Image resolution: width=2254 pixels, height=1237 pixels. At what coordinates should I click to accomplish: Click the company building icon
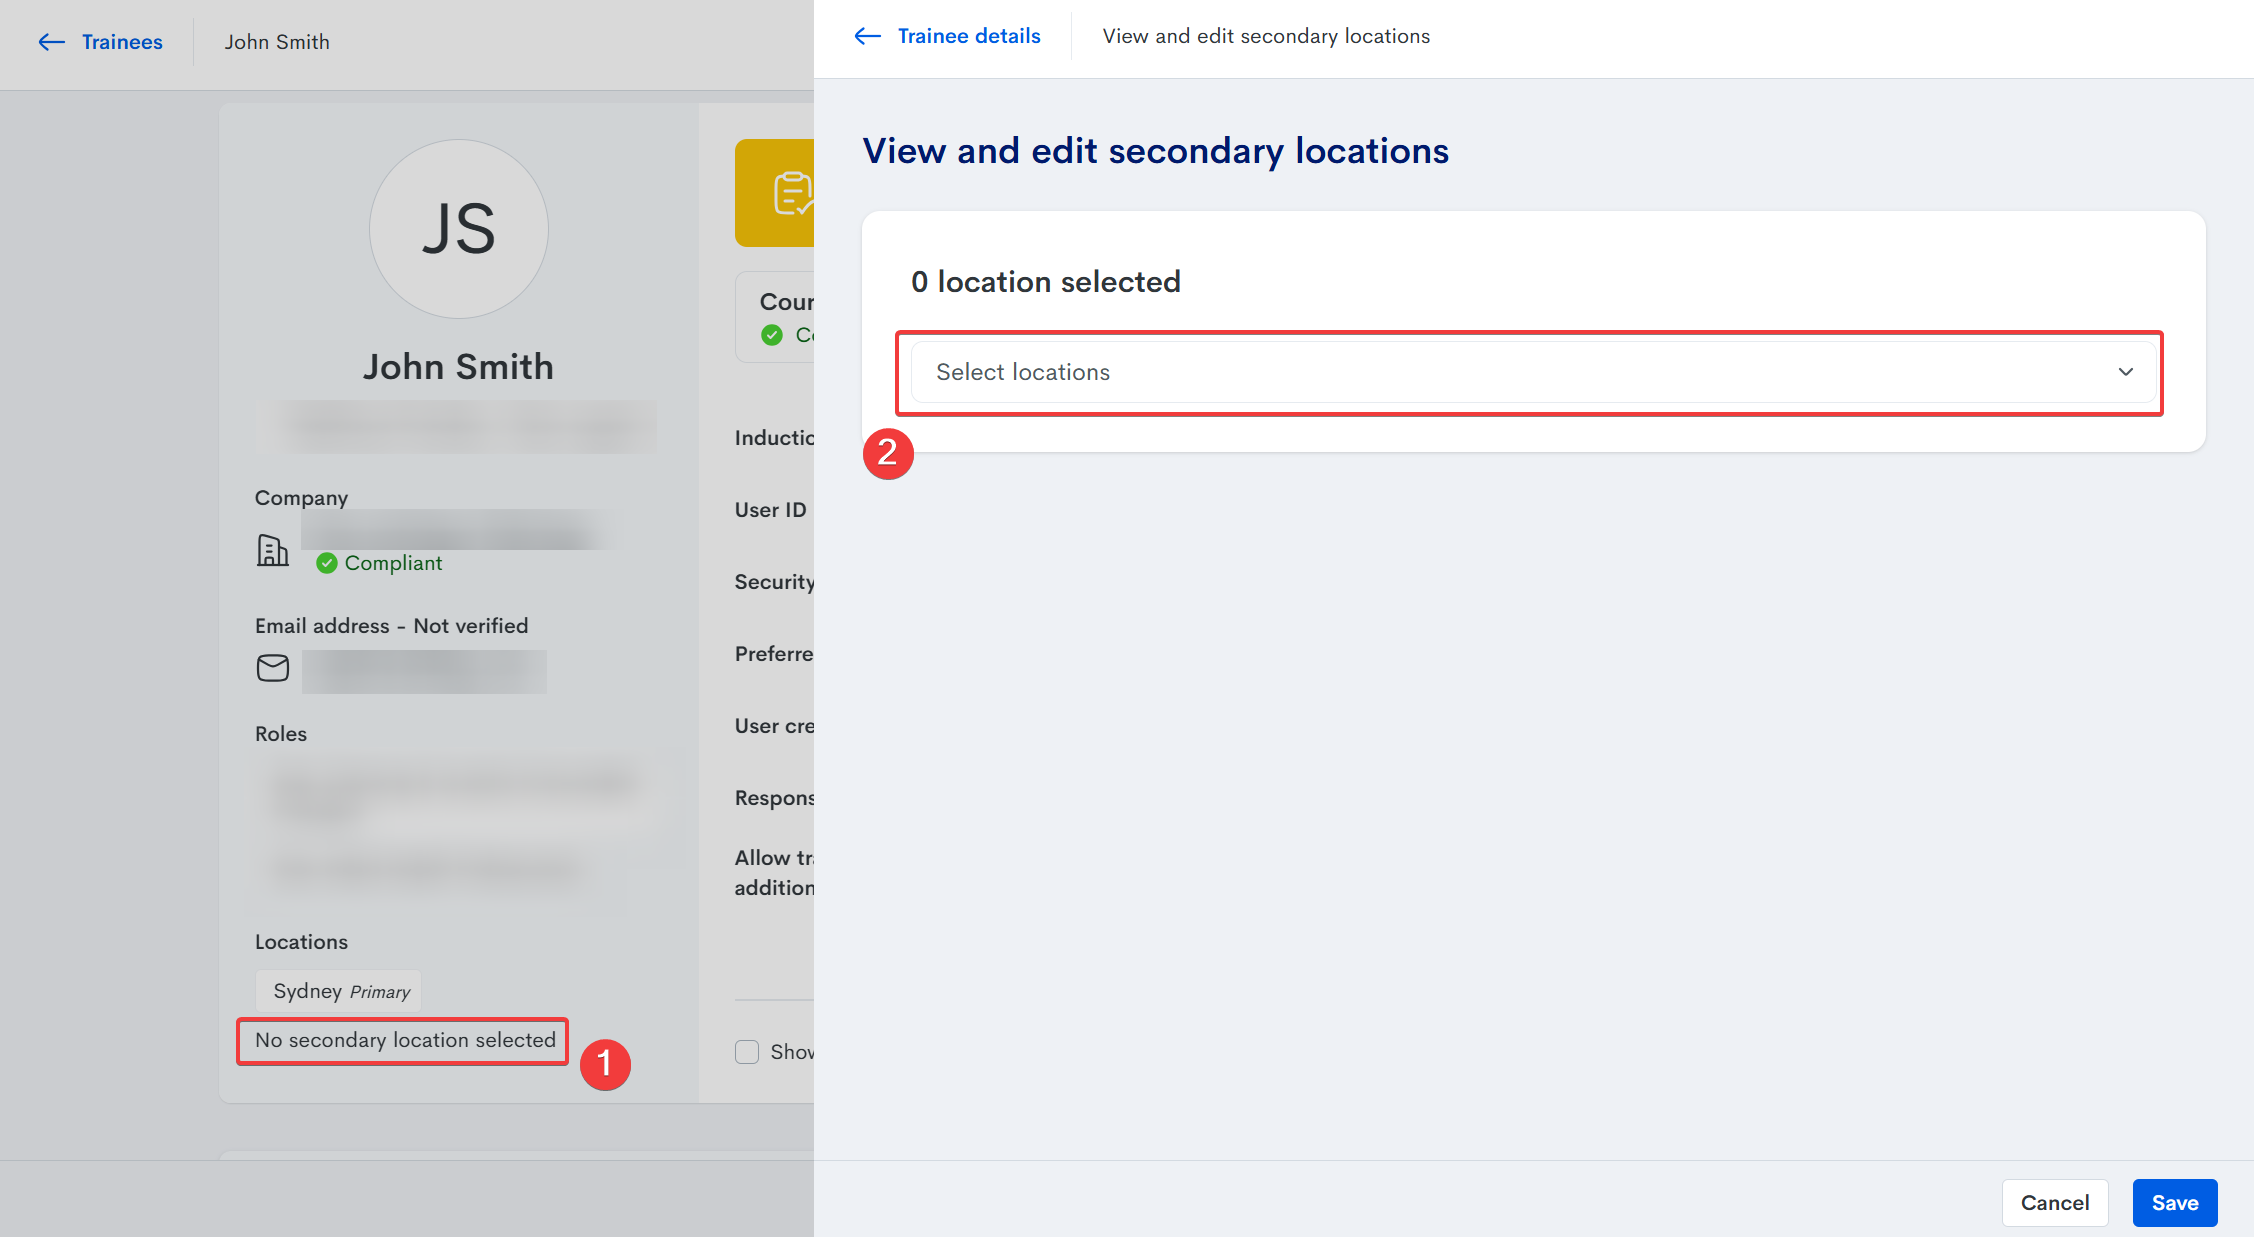click(x=272, y=550)
